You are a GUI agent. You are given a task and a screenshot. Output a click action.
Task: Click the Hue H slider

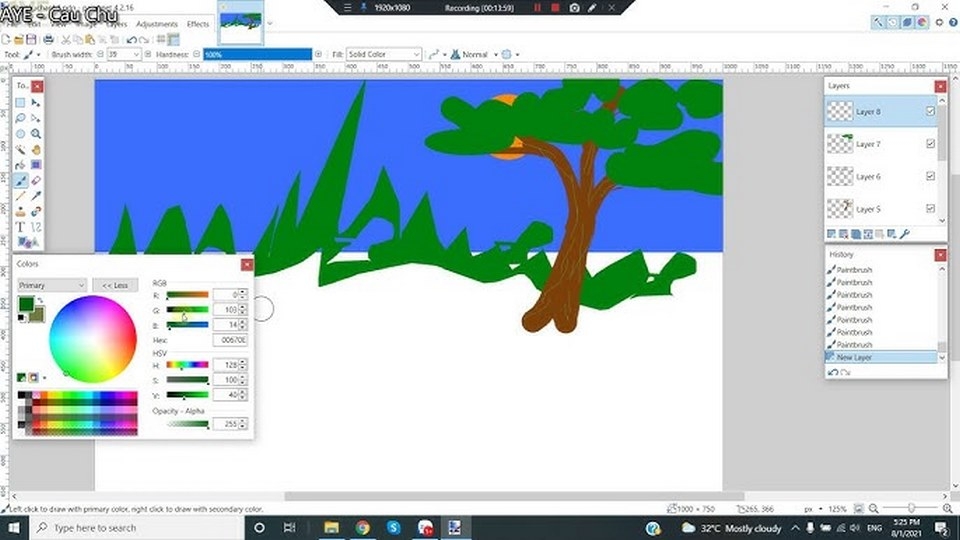click(x=187, y=365)
